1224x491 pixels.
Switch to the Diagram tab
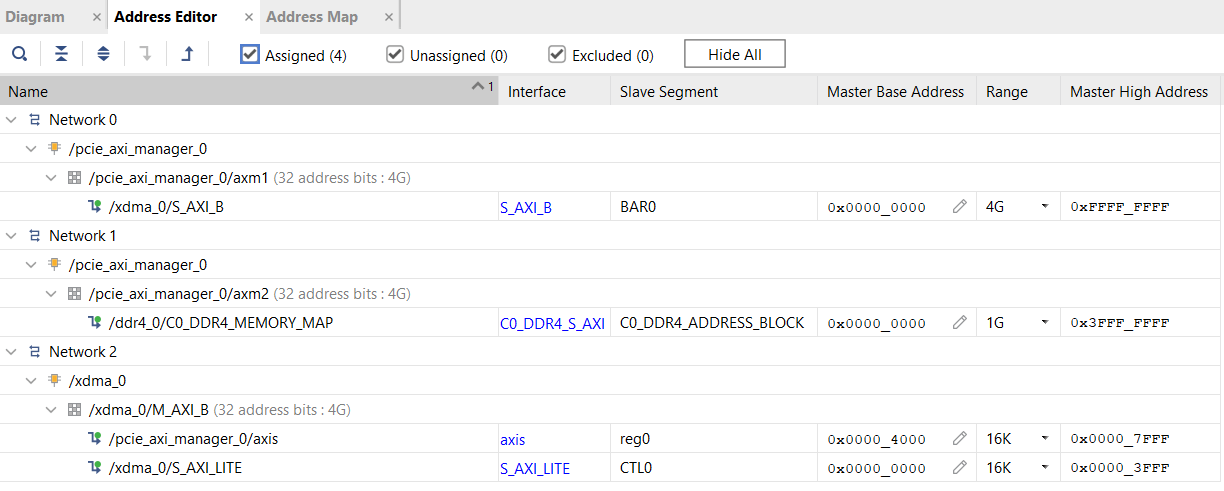35,17
